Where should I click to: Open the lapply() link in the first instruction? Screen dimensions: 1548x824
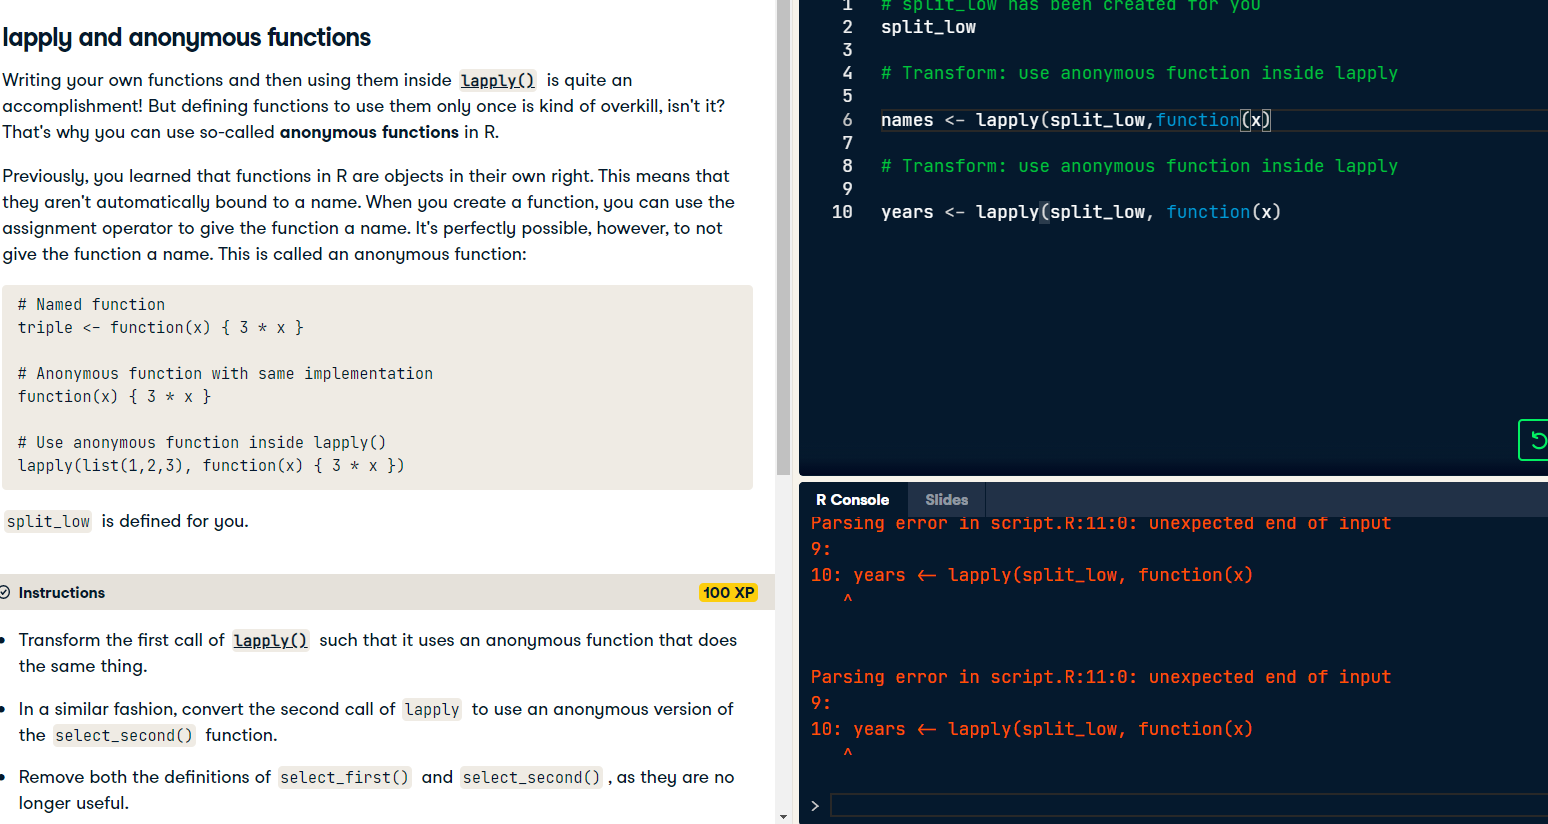(271, 640)
